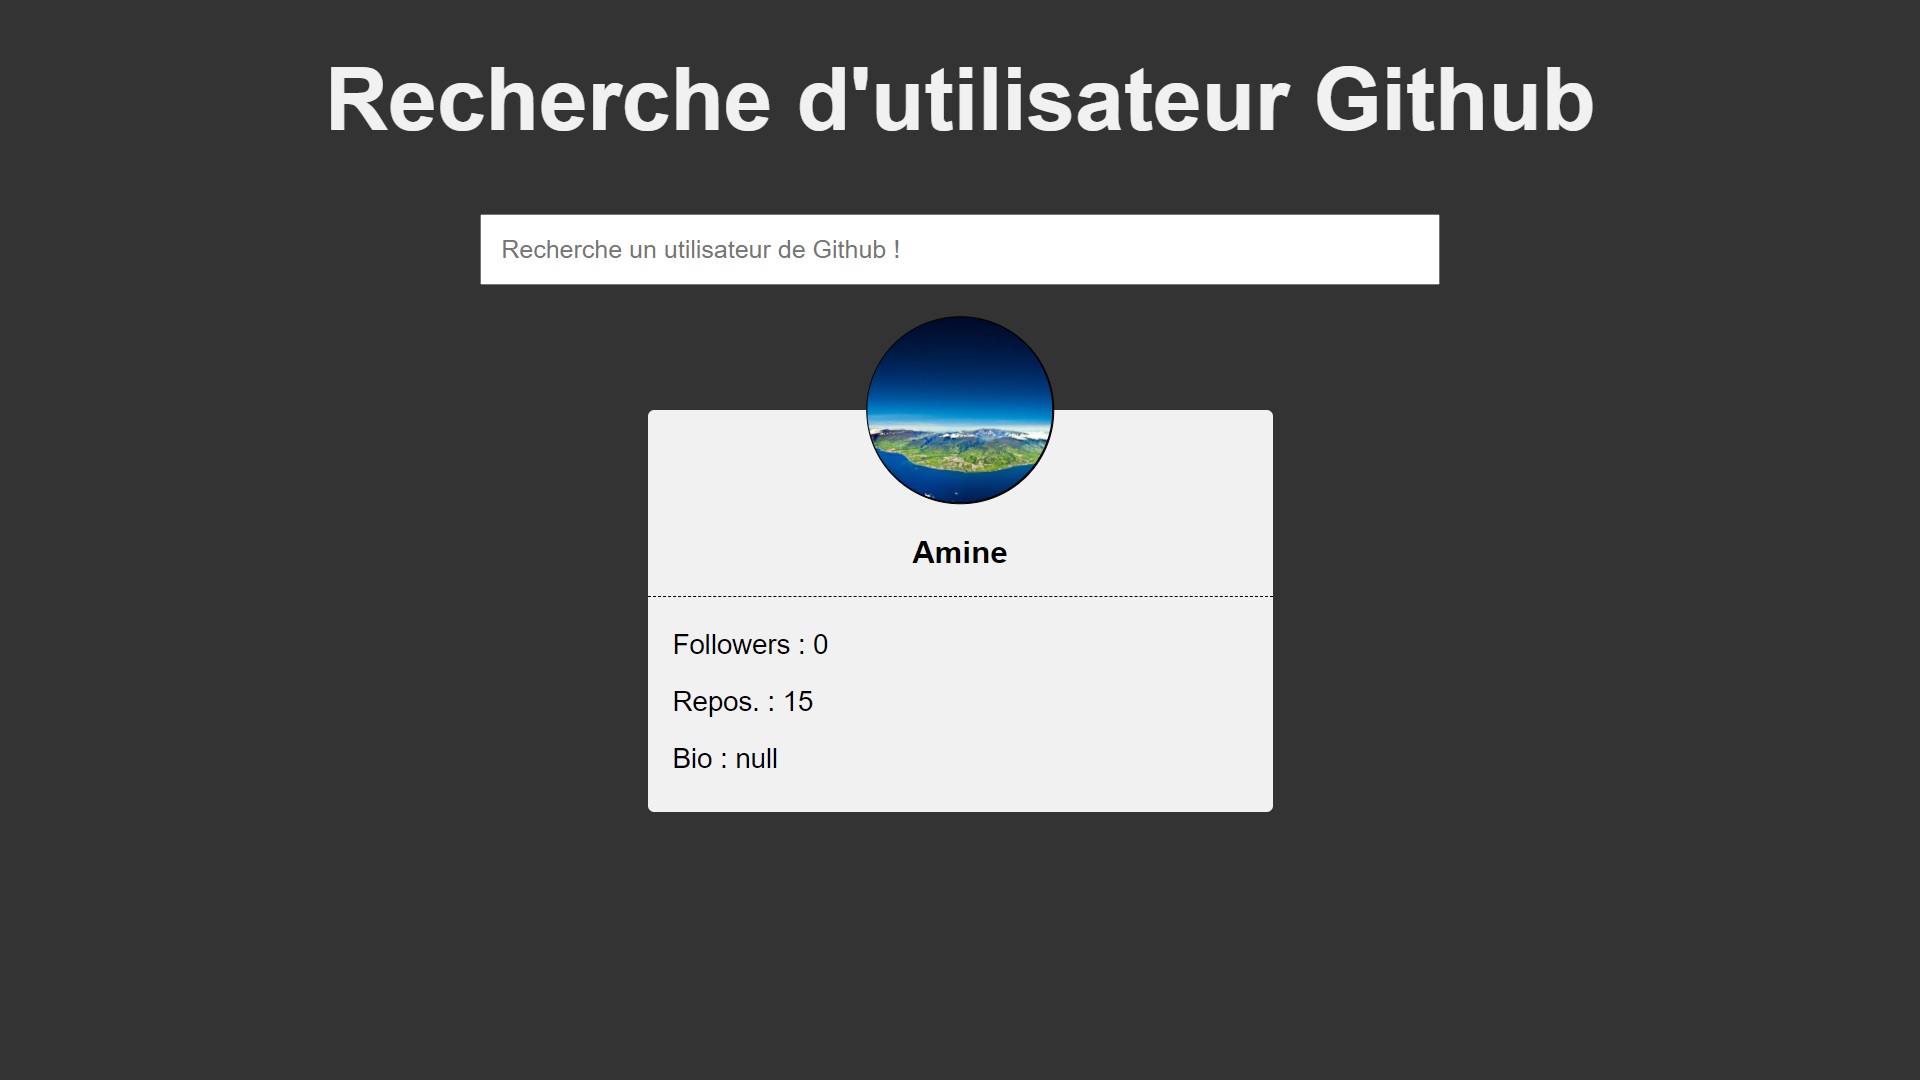Click the username heading "Amine"

959,553
